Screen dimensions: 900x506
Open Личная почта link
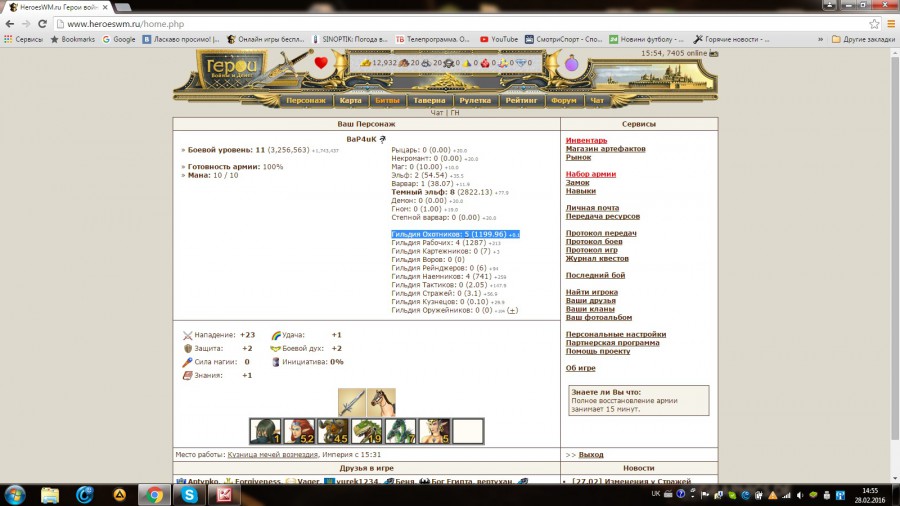pos(592,208)
